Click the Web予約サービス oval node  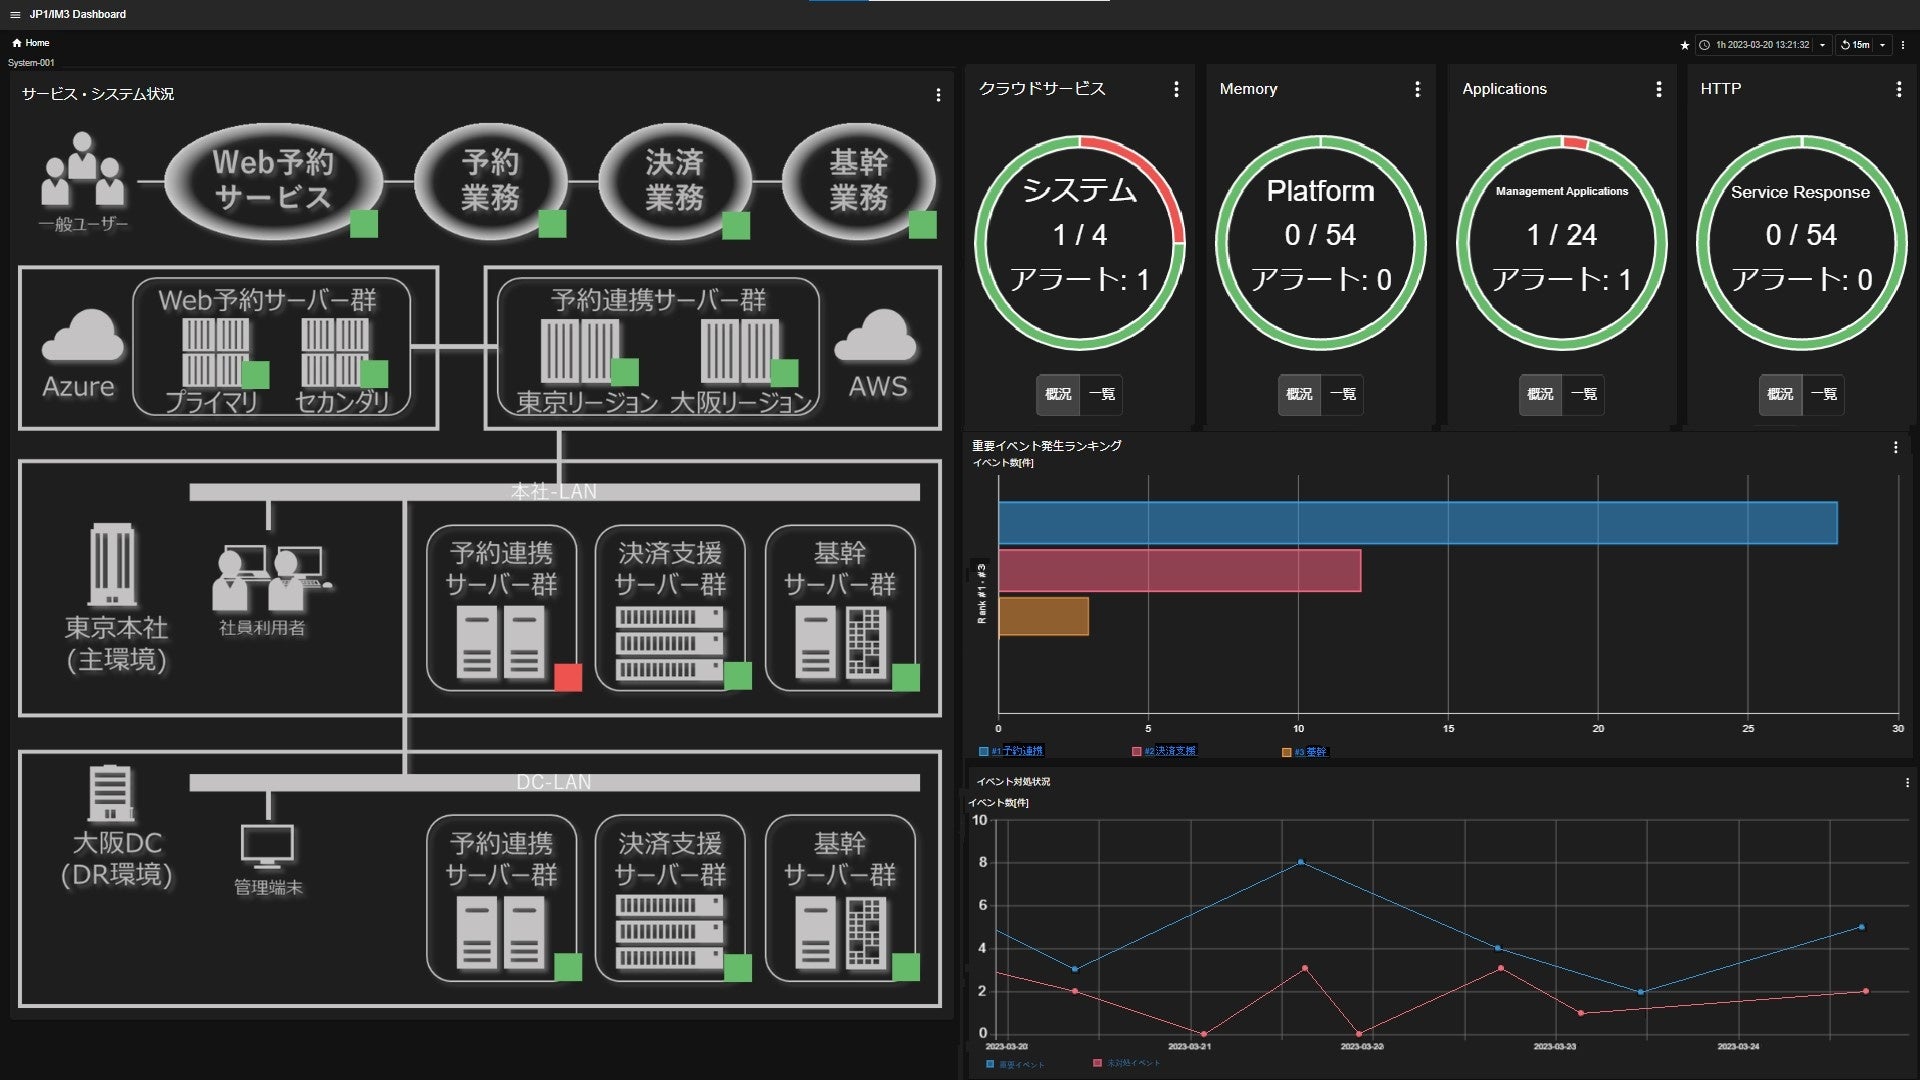click(x=272, y=180)
